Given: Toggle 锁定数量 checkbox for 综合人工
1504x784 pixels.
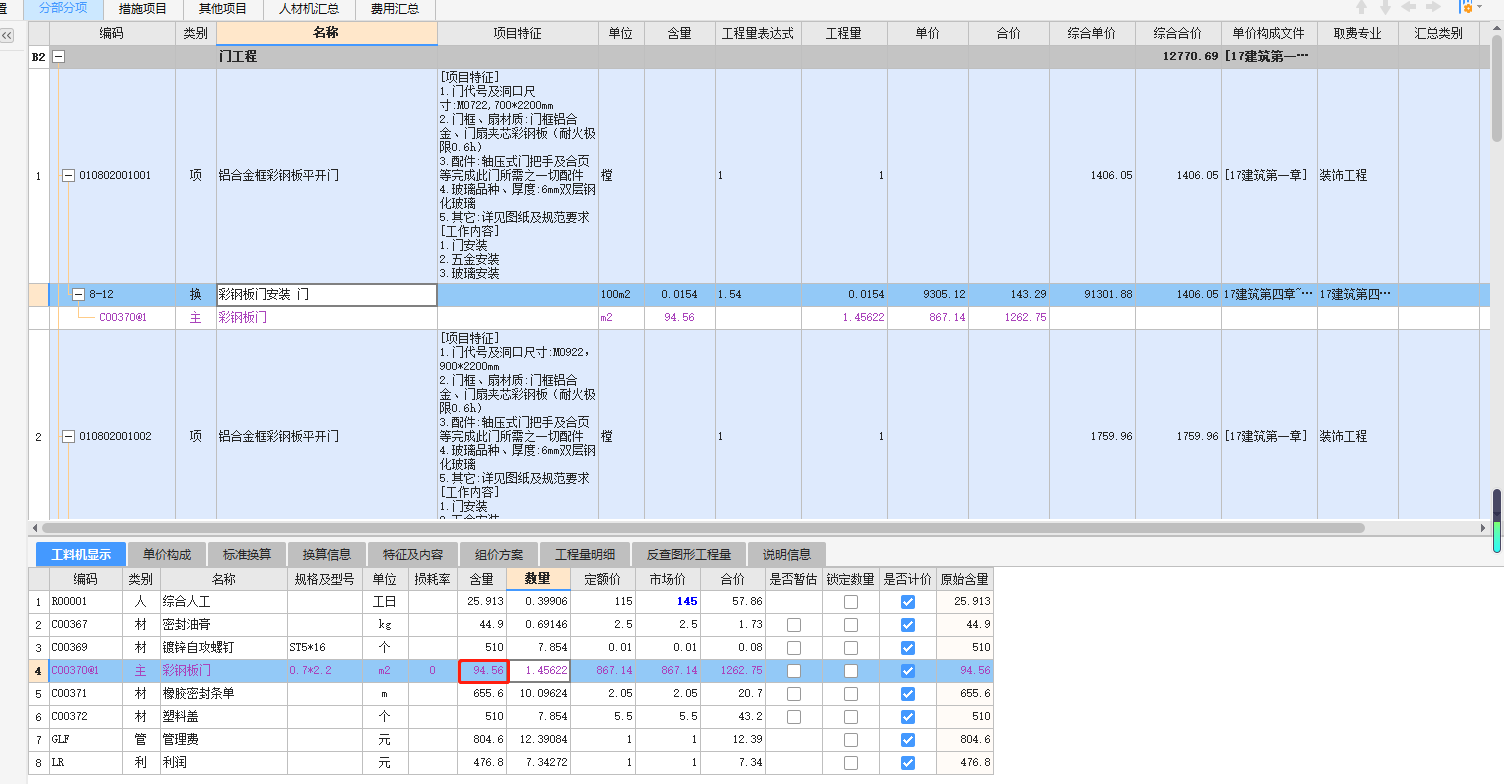Looking at the screenshot, I should tap(850, 602).
